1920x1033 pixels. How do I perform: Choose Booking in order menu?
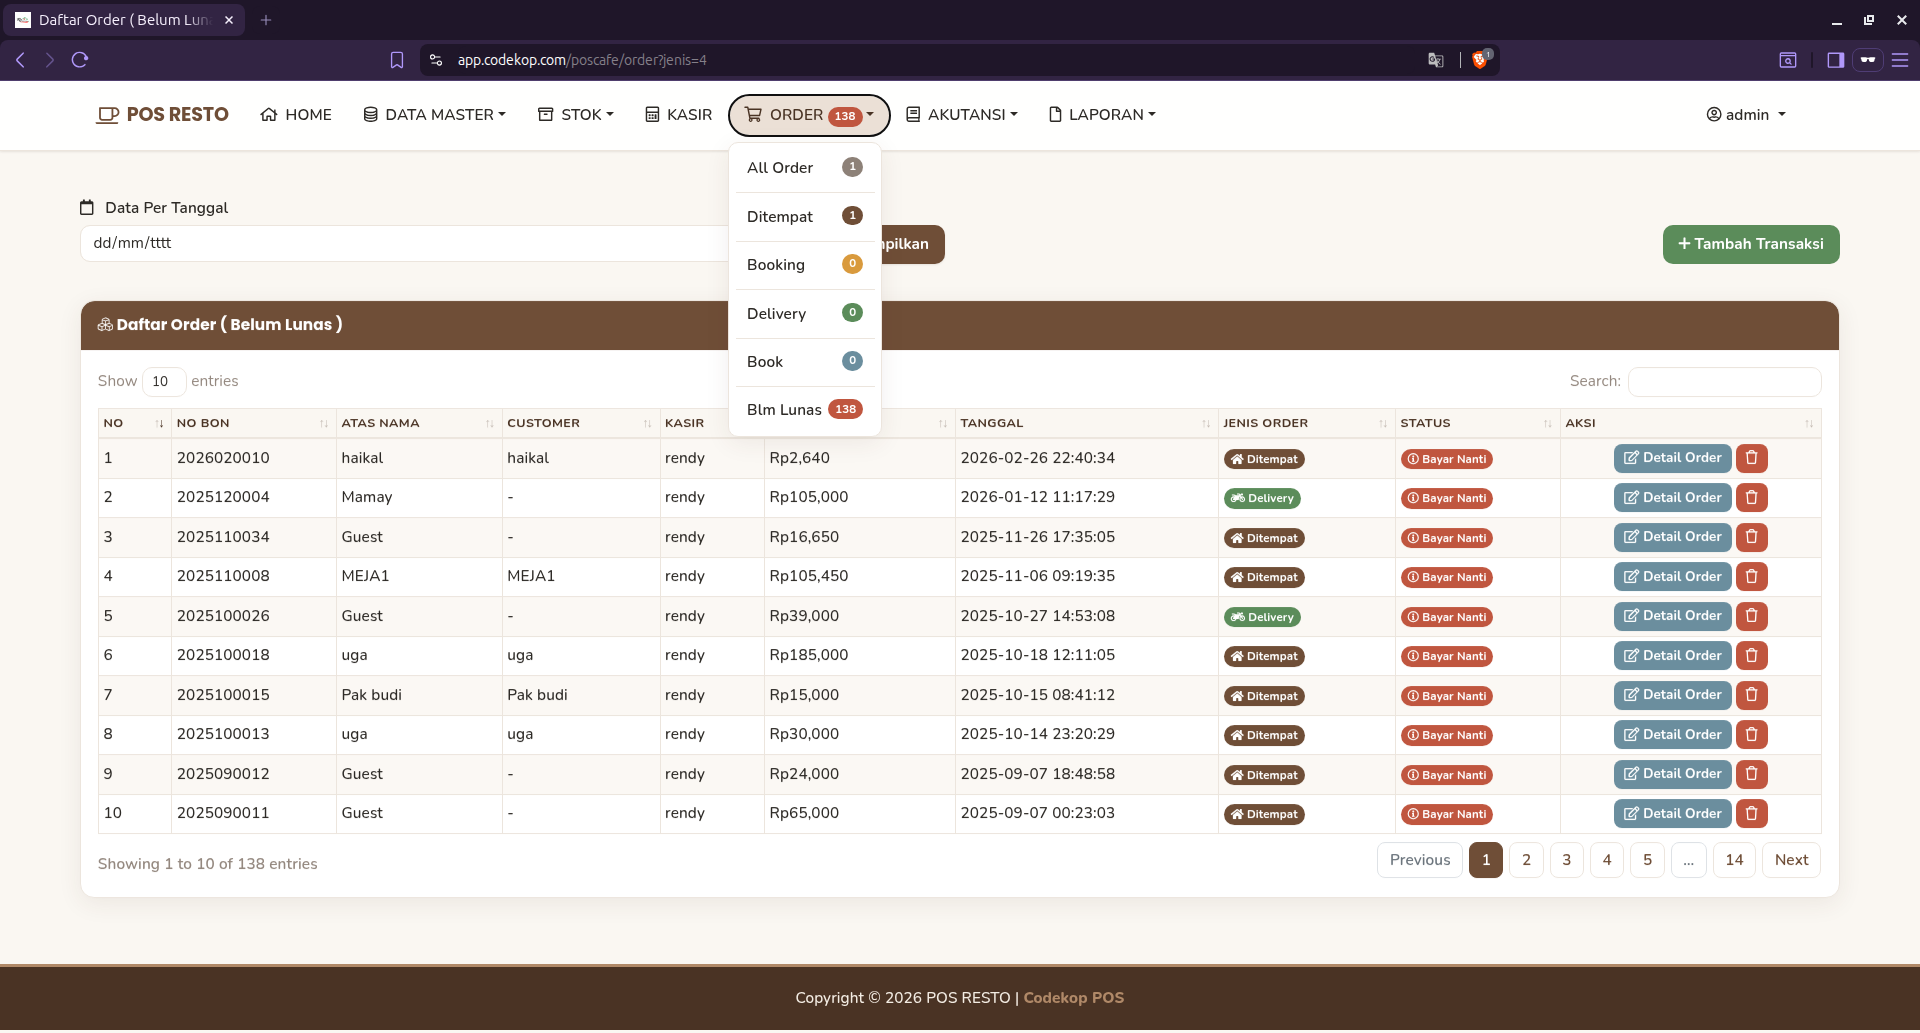pos(805,265)
